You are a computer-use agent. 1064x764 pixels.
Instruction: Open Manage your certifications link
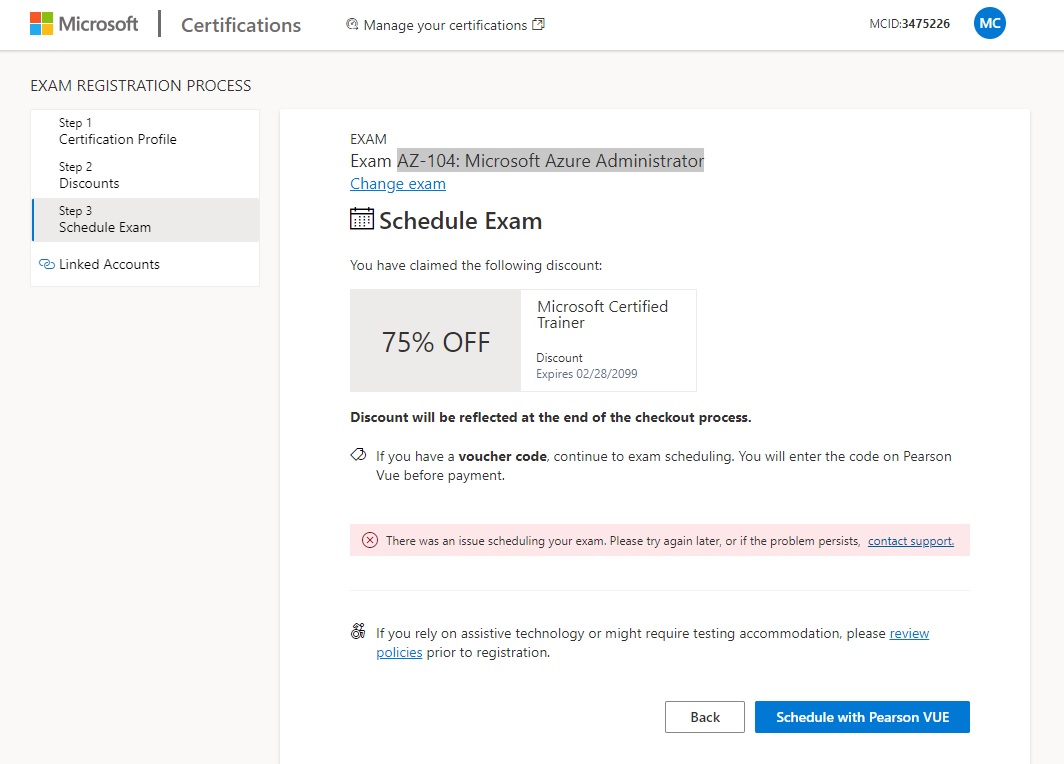tap(445, 25)
